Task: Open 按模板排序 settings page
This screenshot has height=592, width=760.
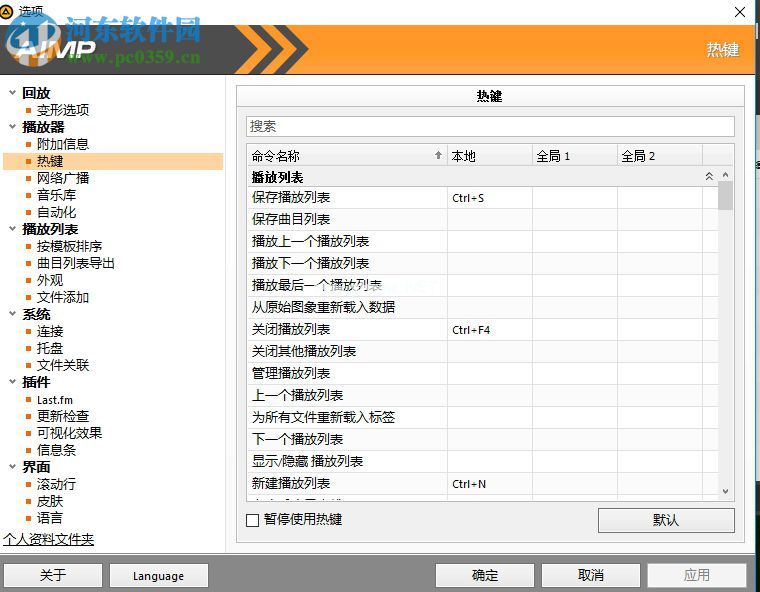Action: 69,246
